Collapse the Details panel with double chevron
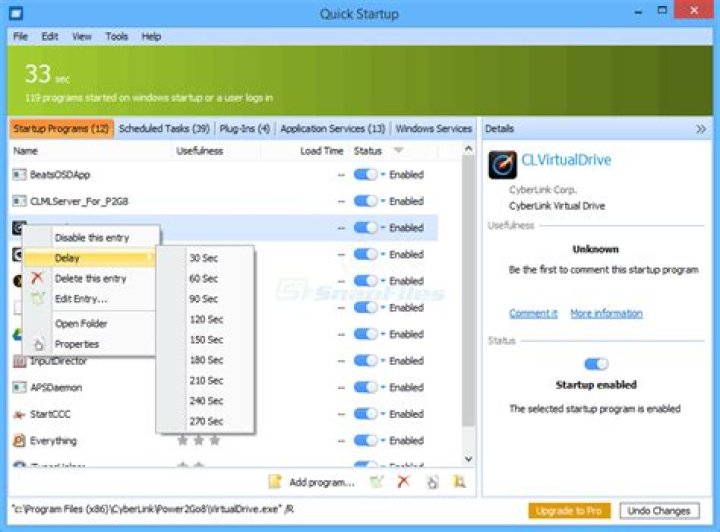 (701, 129)
